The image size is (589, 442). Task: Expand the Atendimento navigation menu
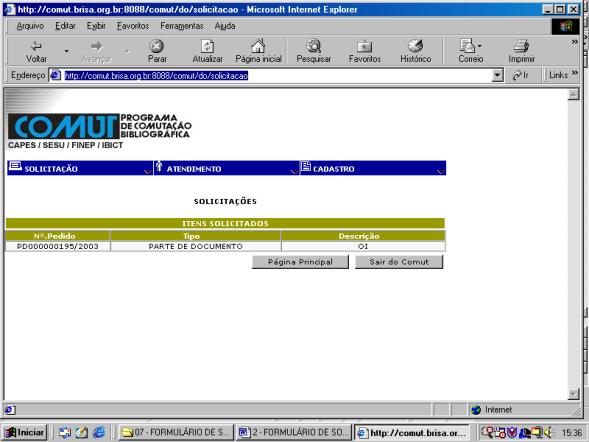(227, 168)
